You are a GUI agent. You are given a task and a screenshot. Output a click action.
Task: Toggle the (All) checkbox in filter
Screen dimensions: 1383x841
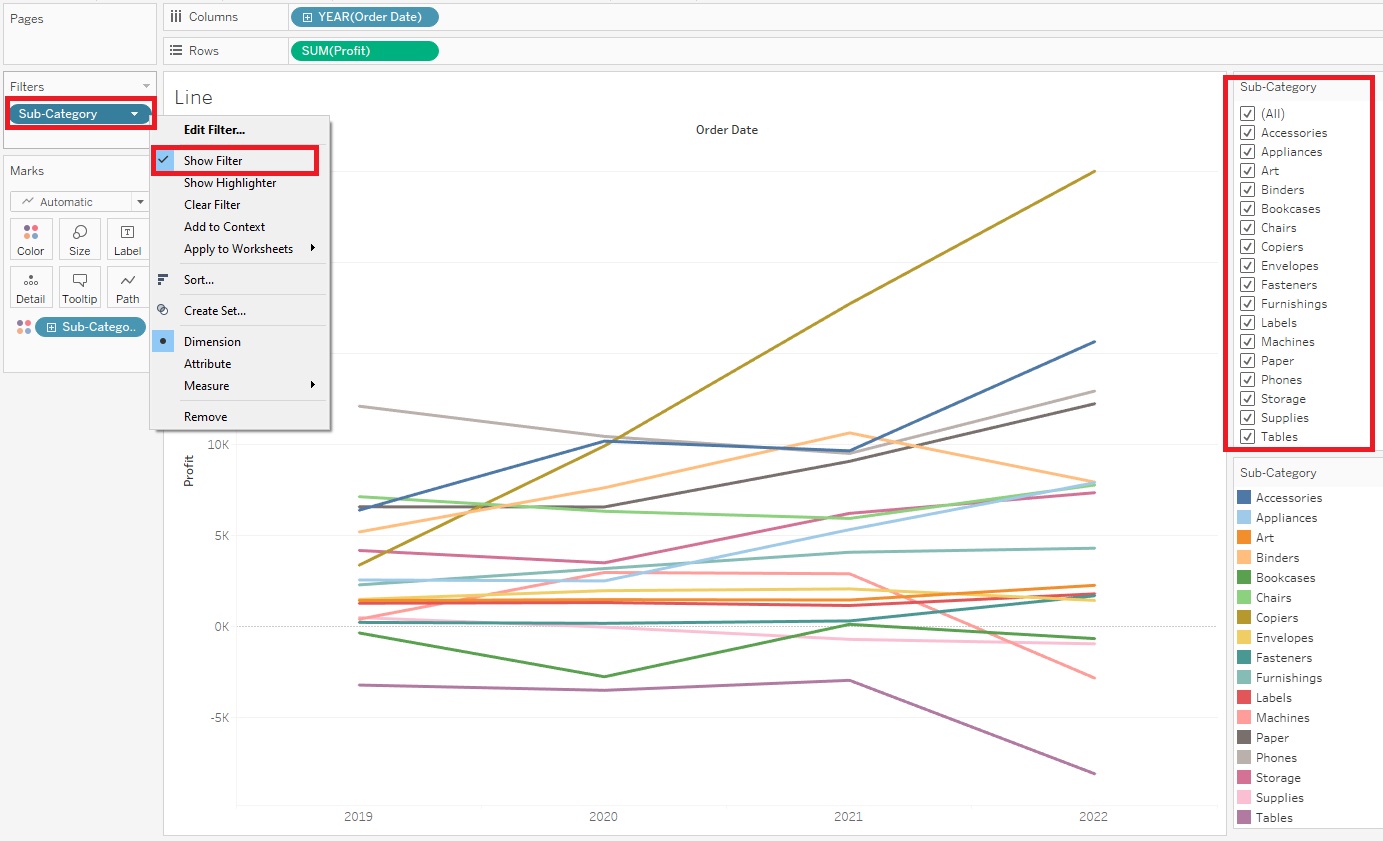(x=1247, y=114)
